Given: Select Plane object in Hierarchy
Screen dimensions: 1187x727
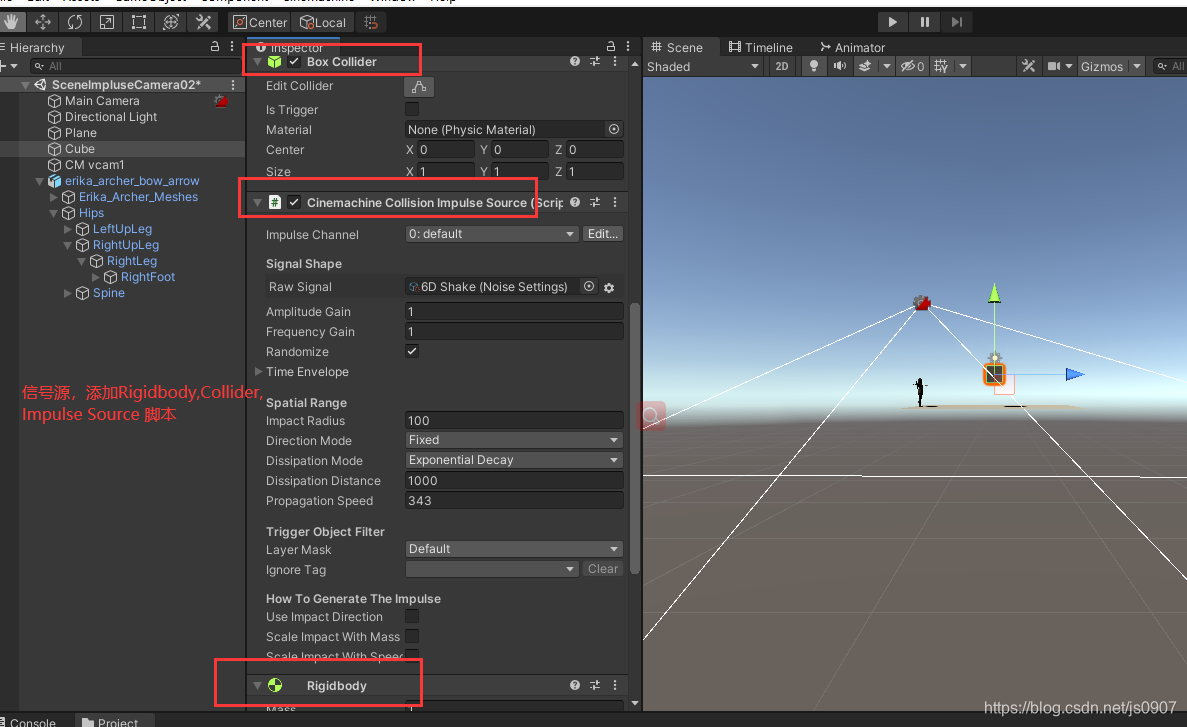Looking at the screenshot, I should [x=80, y=133].
